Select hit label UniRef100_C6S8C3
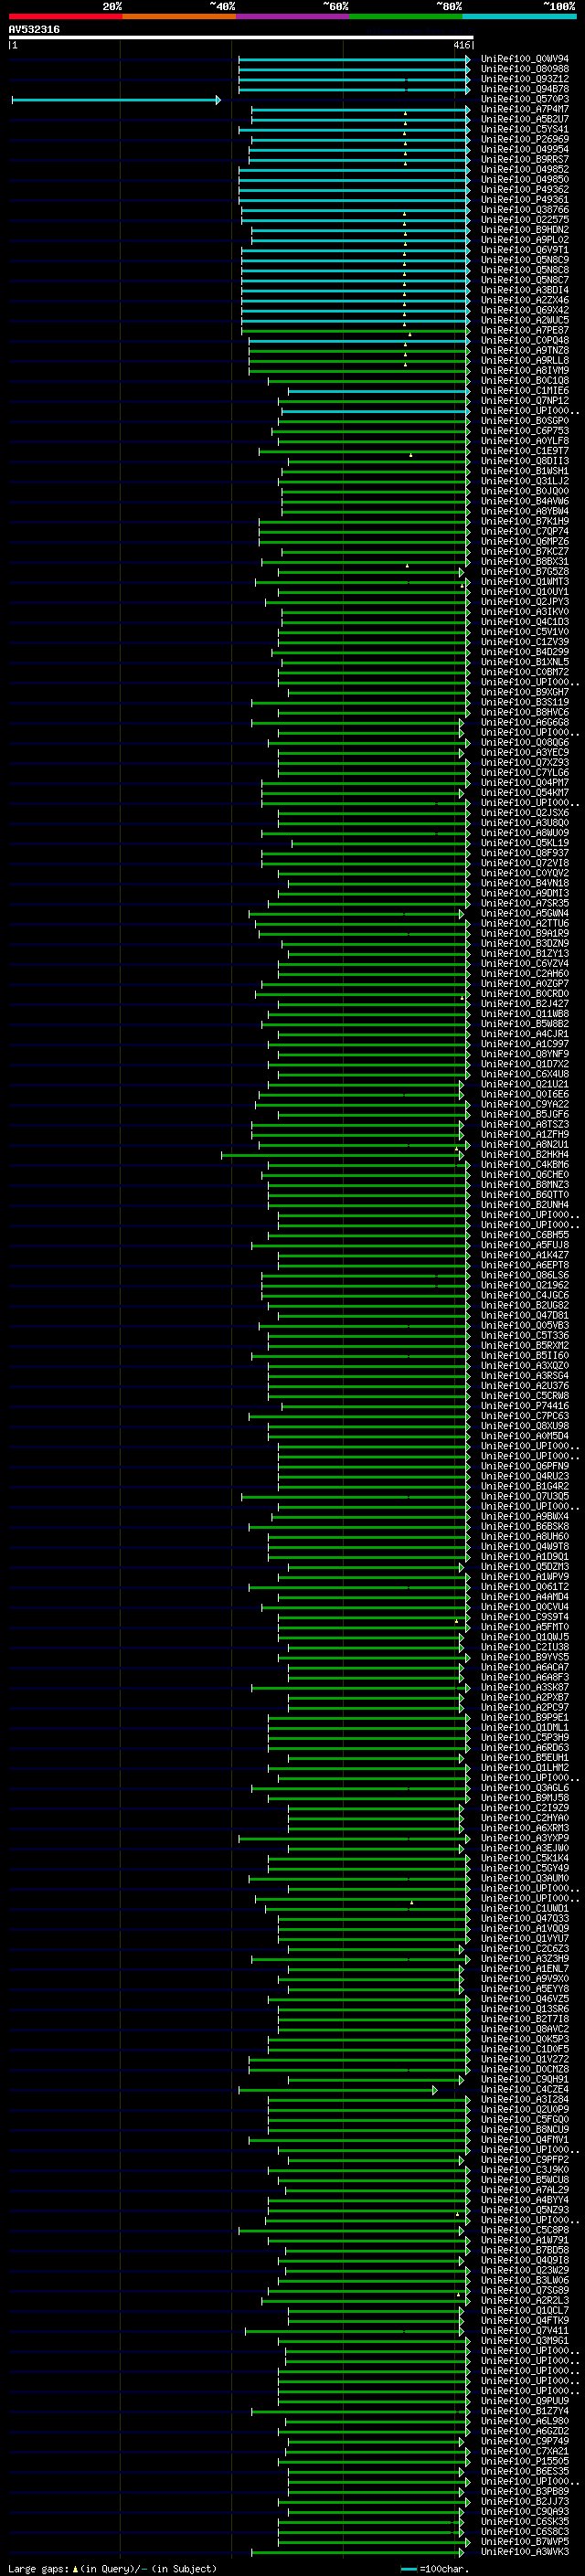Image resolution: width=585 pixels, height=2576 pixels. 525,2532
